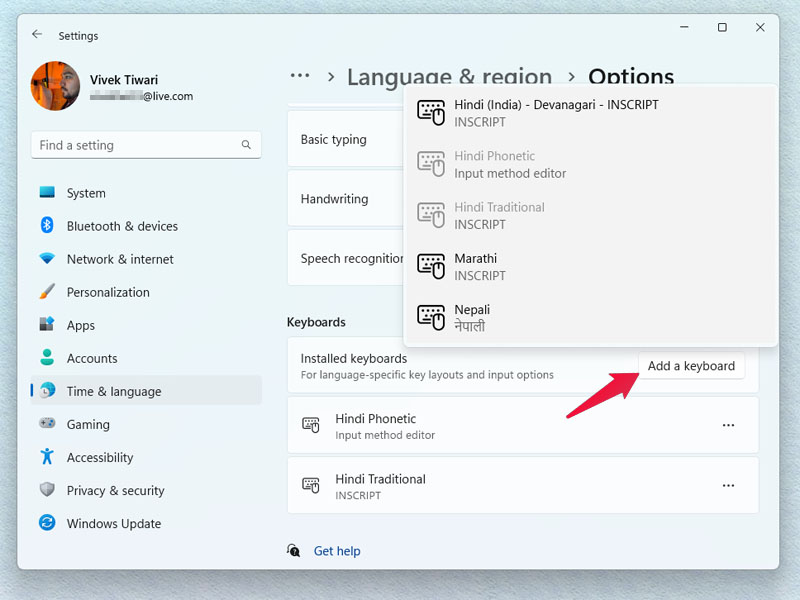Click the keyboard icon of installed Hindi Phonetic

[x=311, y=424]
